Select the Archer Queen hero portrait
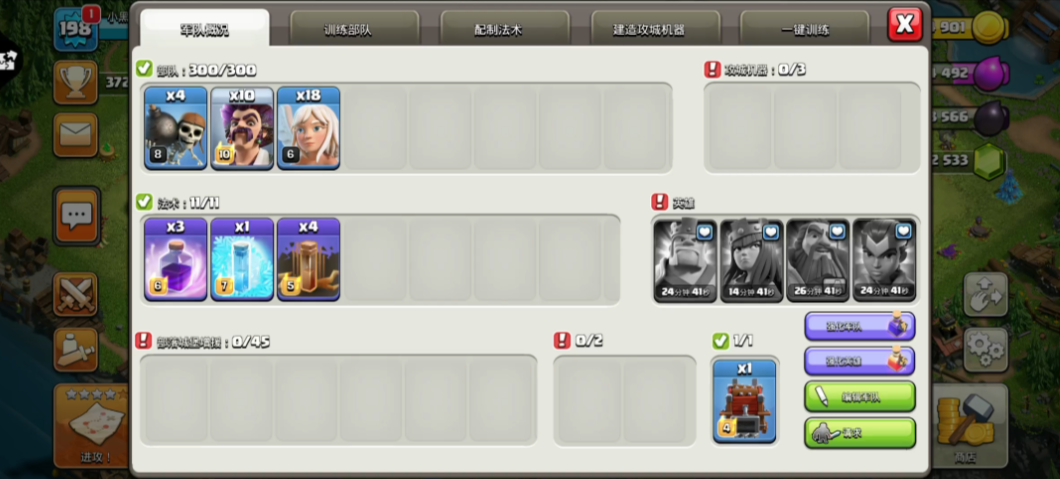 752,260
